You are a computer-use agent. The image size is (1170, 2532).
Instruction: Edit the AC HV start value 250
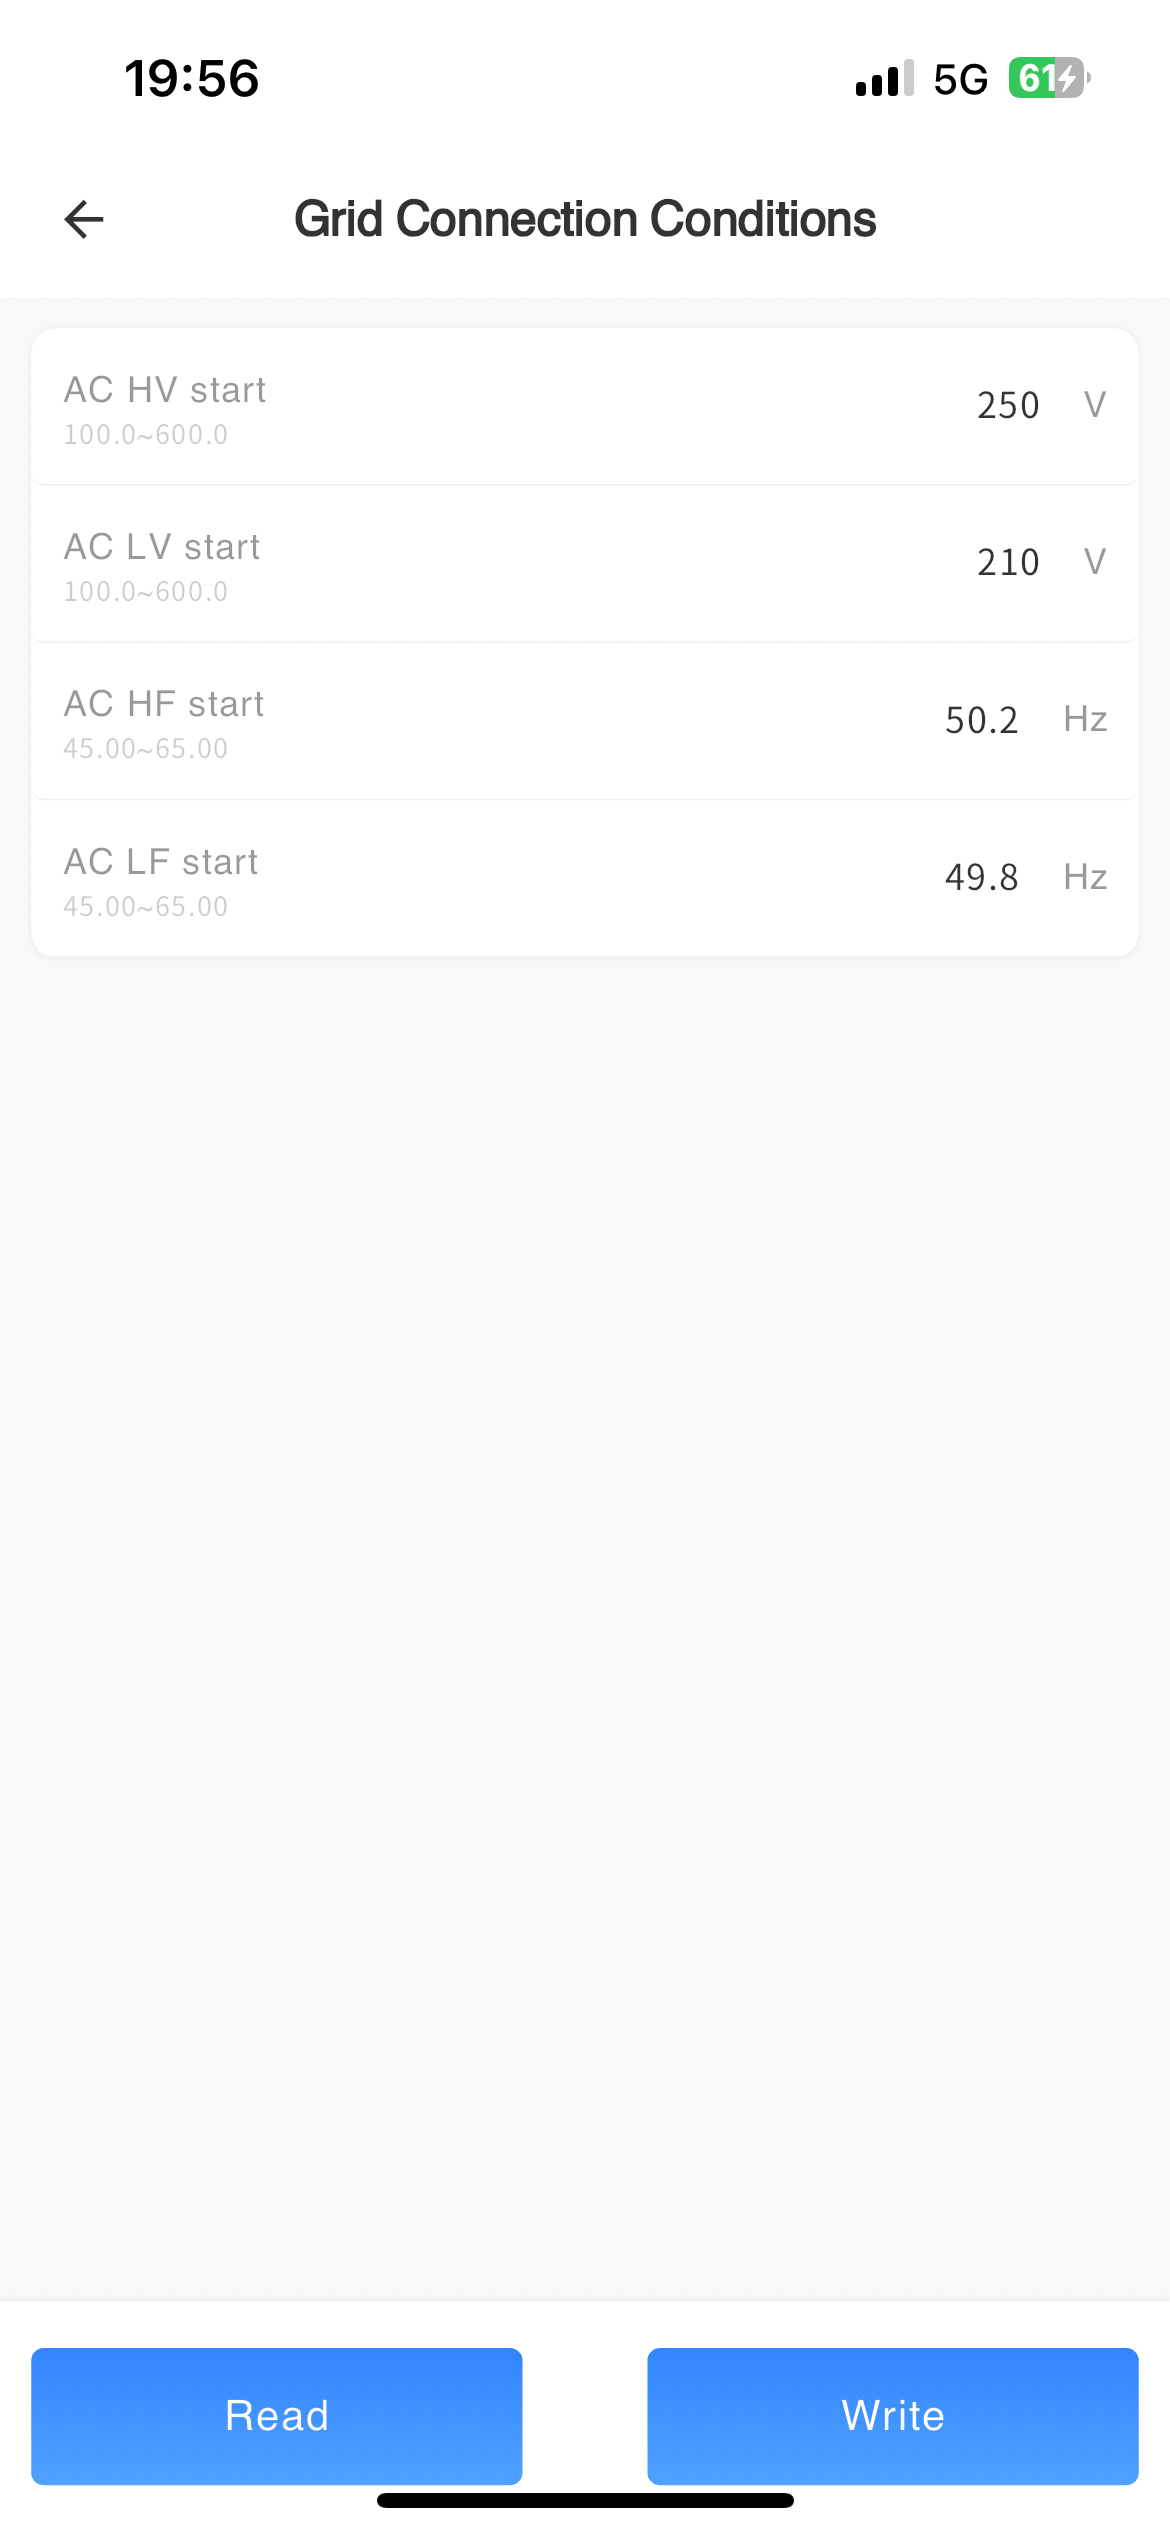(1008, 406)
